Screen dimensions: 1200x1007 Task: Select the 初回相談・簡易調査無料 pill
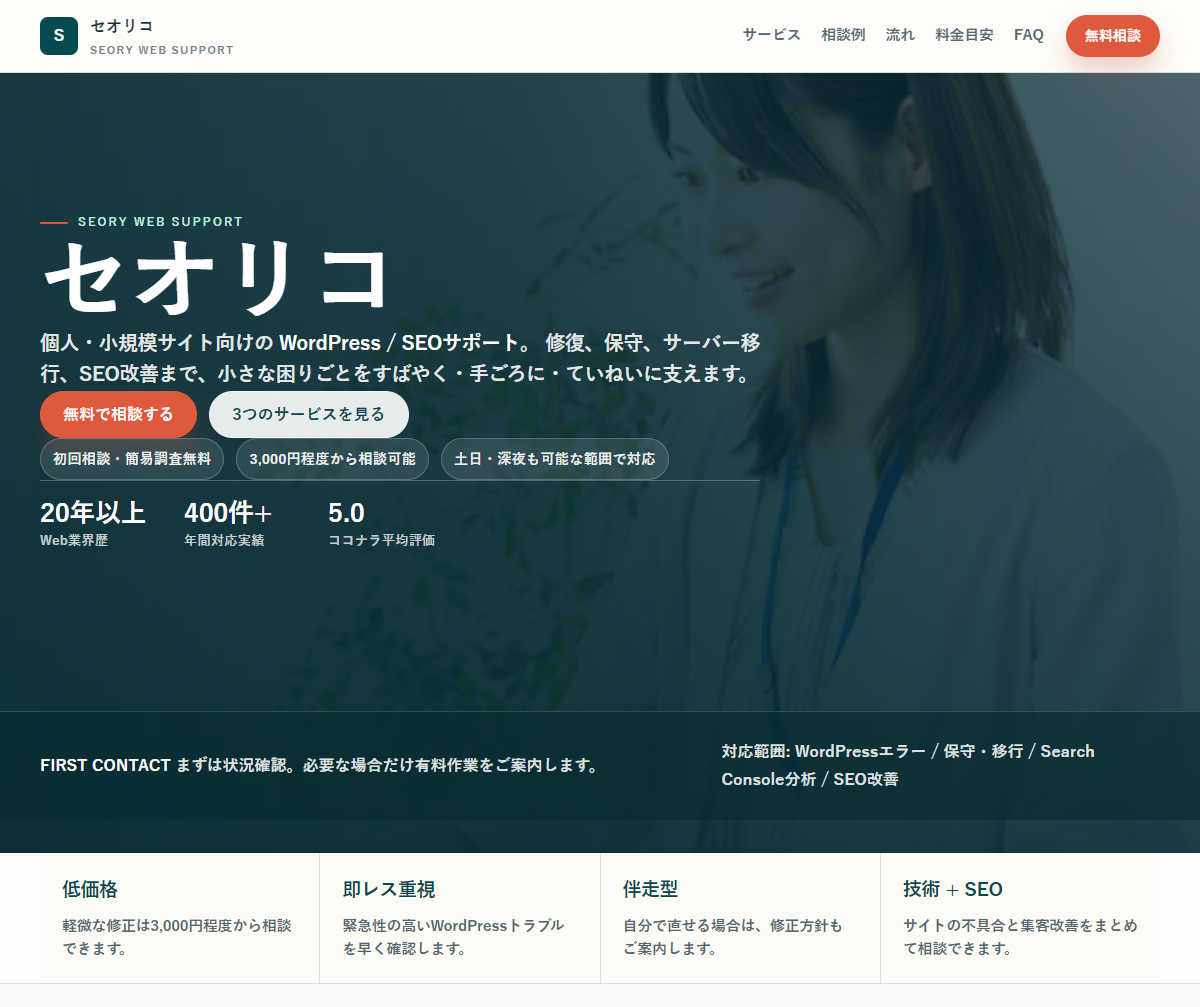pos(132,459)
